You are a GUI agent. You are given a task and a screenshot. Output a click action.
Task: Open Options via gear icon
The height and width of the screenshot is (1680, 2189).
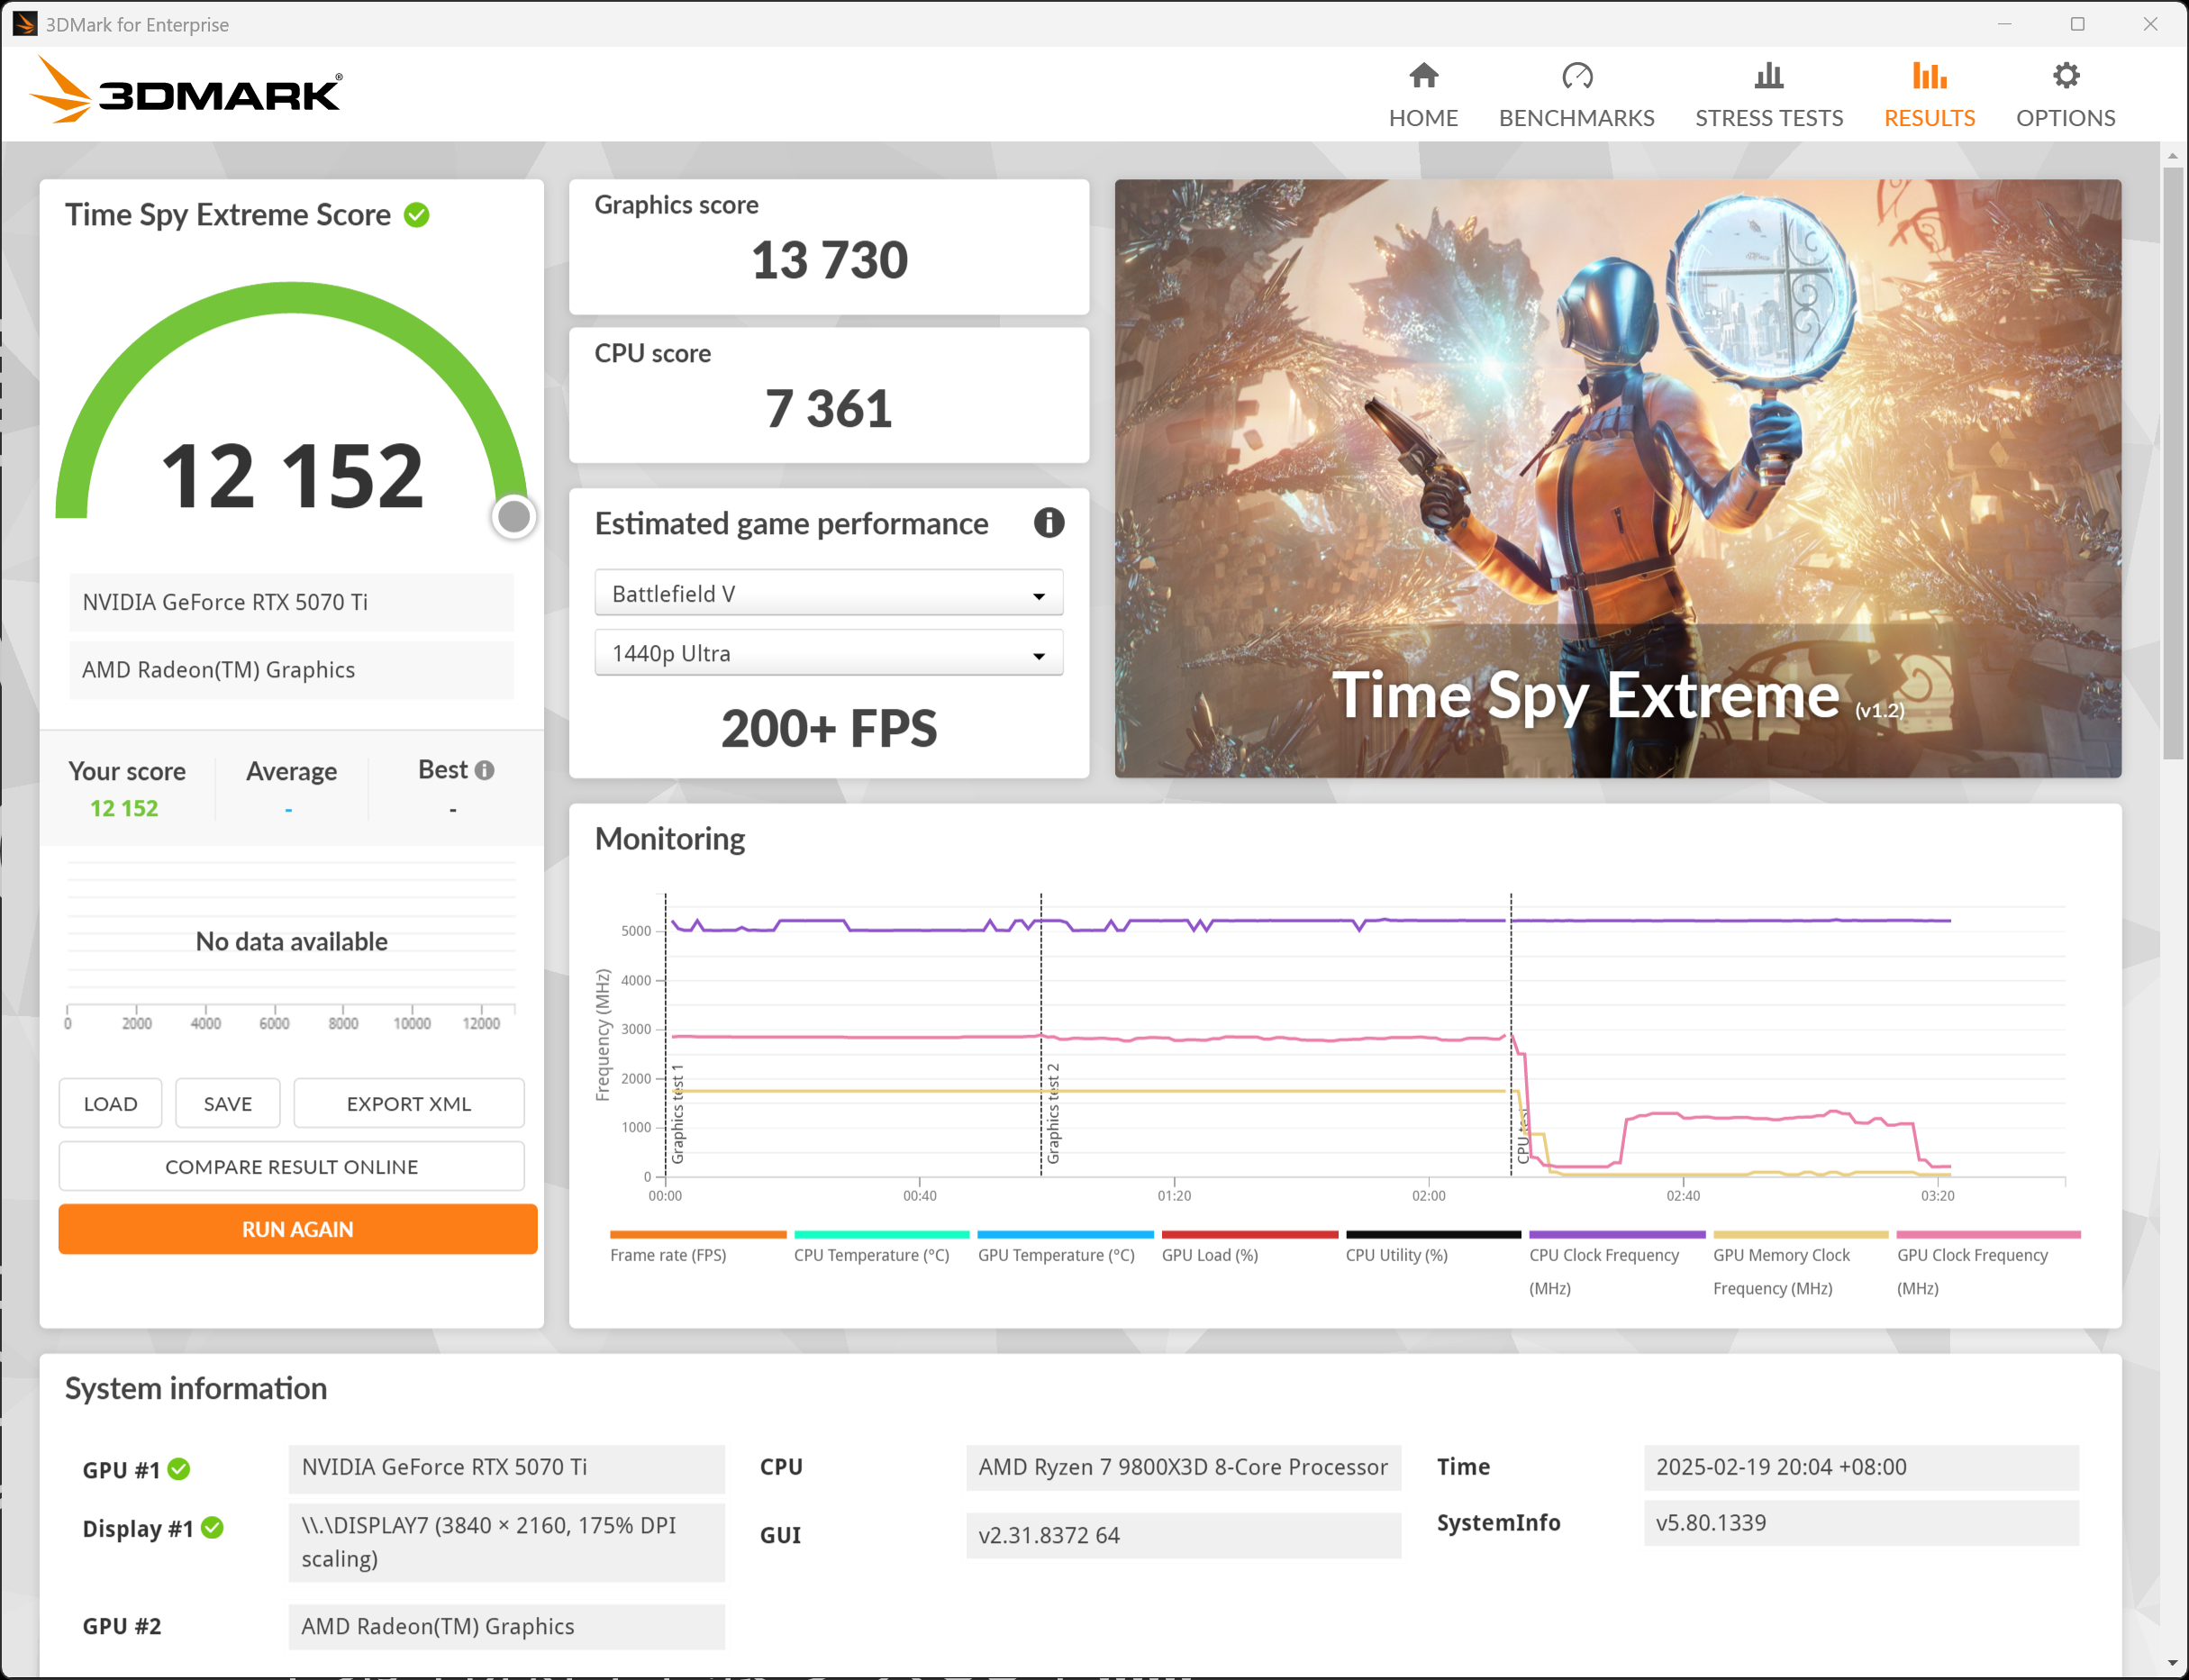2065,76
